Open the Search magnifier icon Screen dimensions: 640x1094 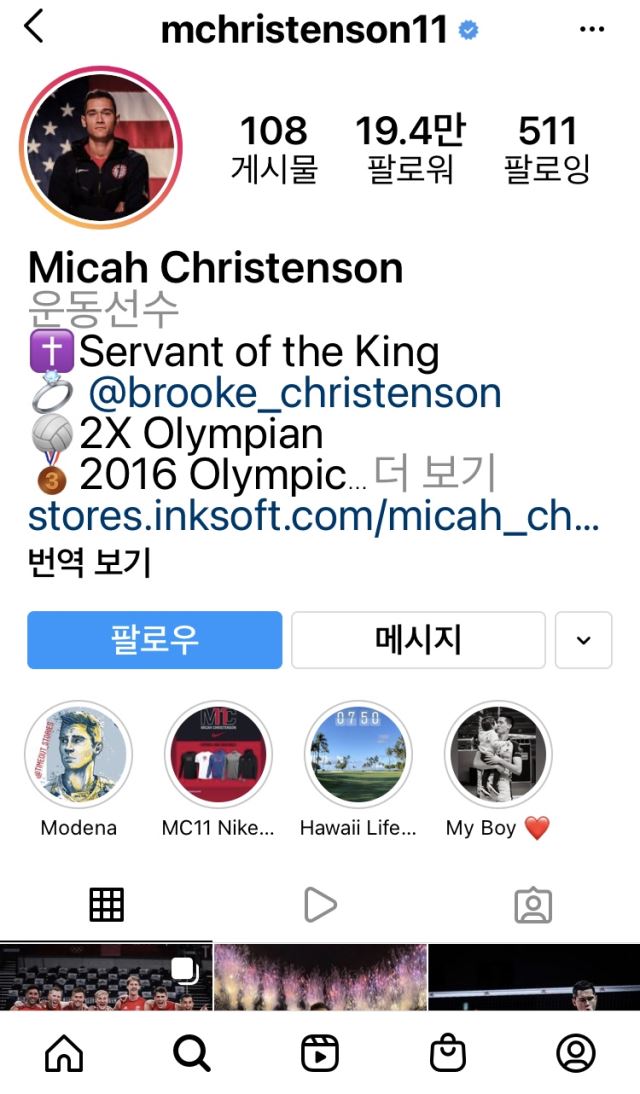(192, 1053)
